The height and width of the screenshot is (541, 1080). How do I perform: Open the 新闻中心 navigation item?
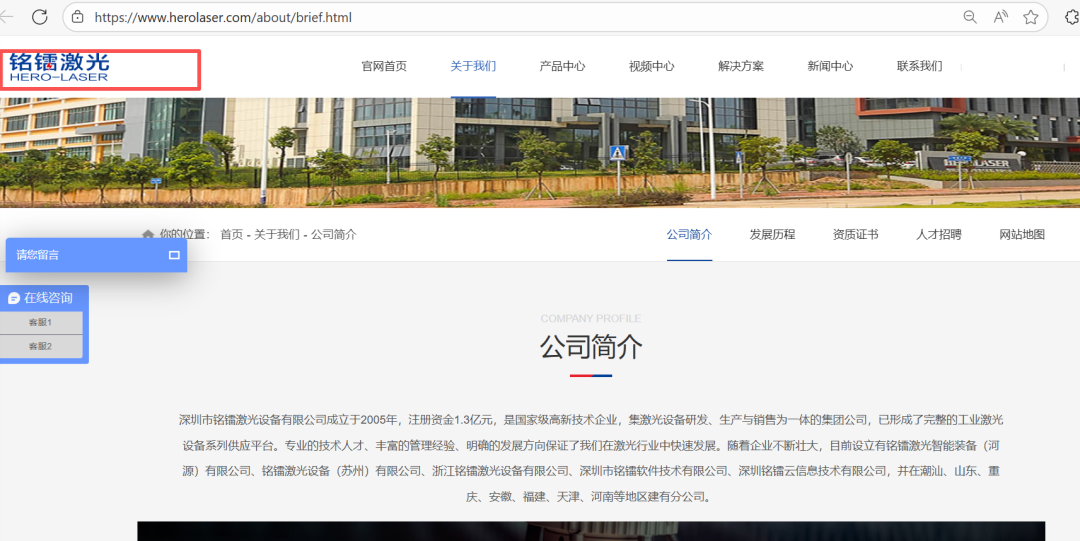click(830, 66)
